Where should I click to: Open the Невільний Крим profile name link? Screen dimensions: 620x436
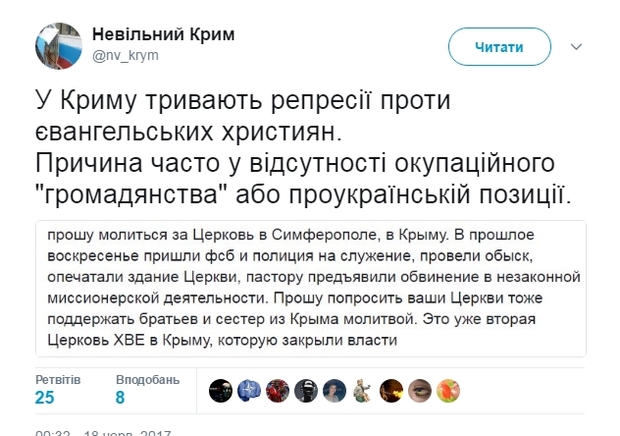163,34
